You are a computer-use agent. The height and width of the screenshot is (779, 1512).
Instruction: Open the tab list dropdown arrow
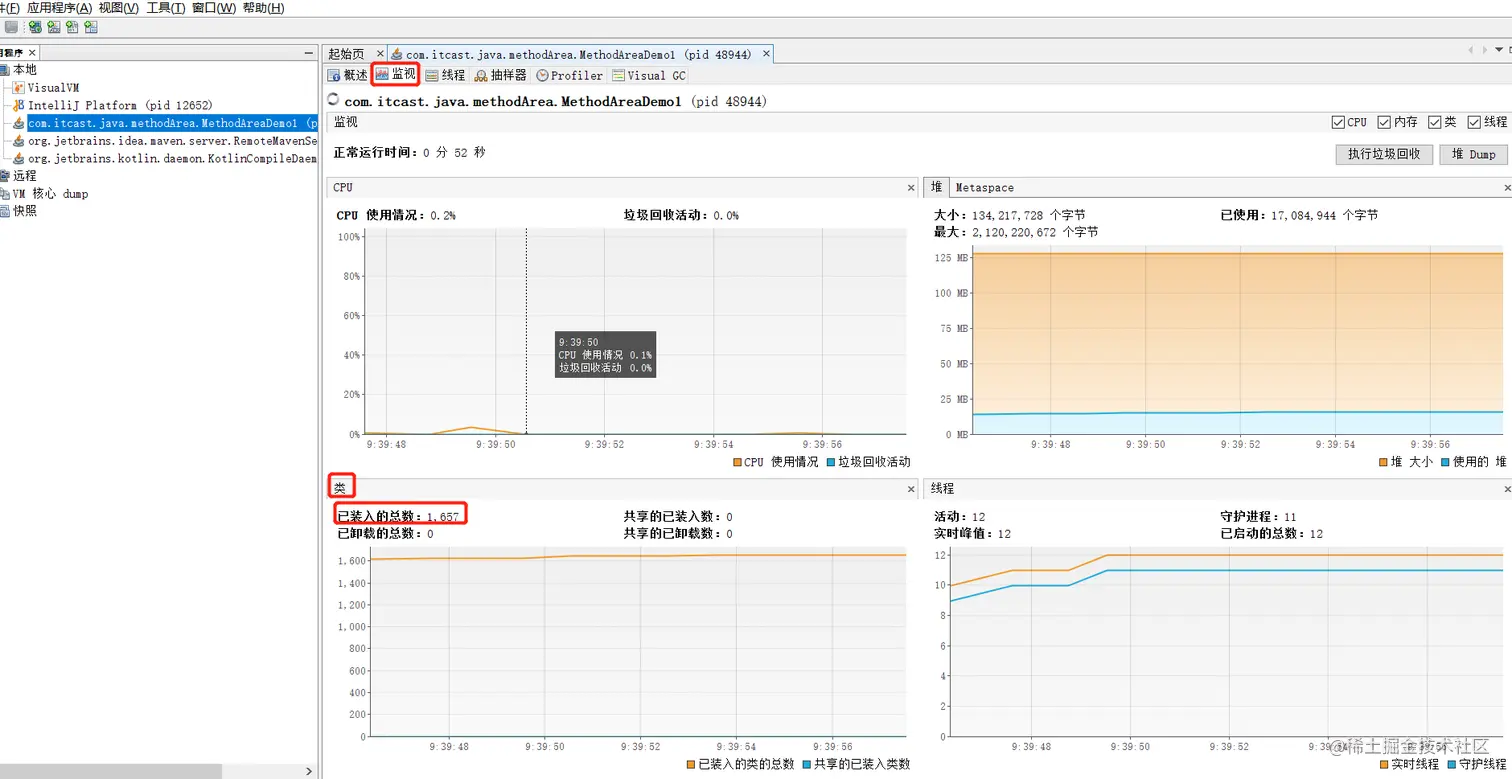(x=1497, y=50)
